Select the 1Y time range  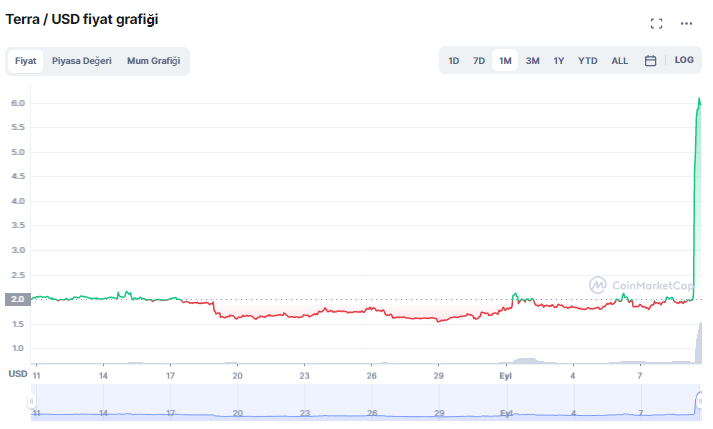[559, 61]
